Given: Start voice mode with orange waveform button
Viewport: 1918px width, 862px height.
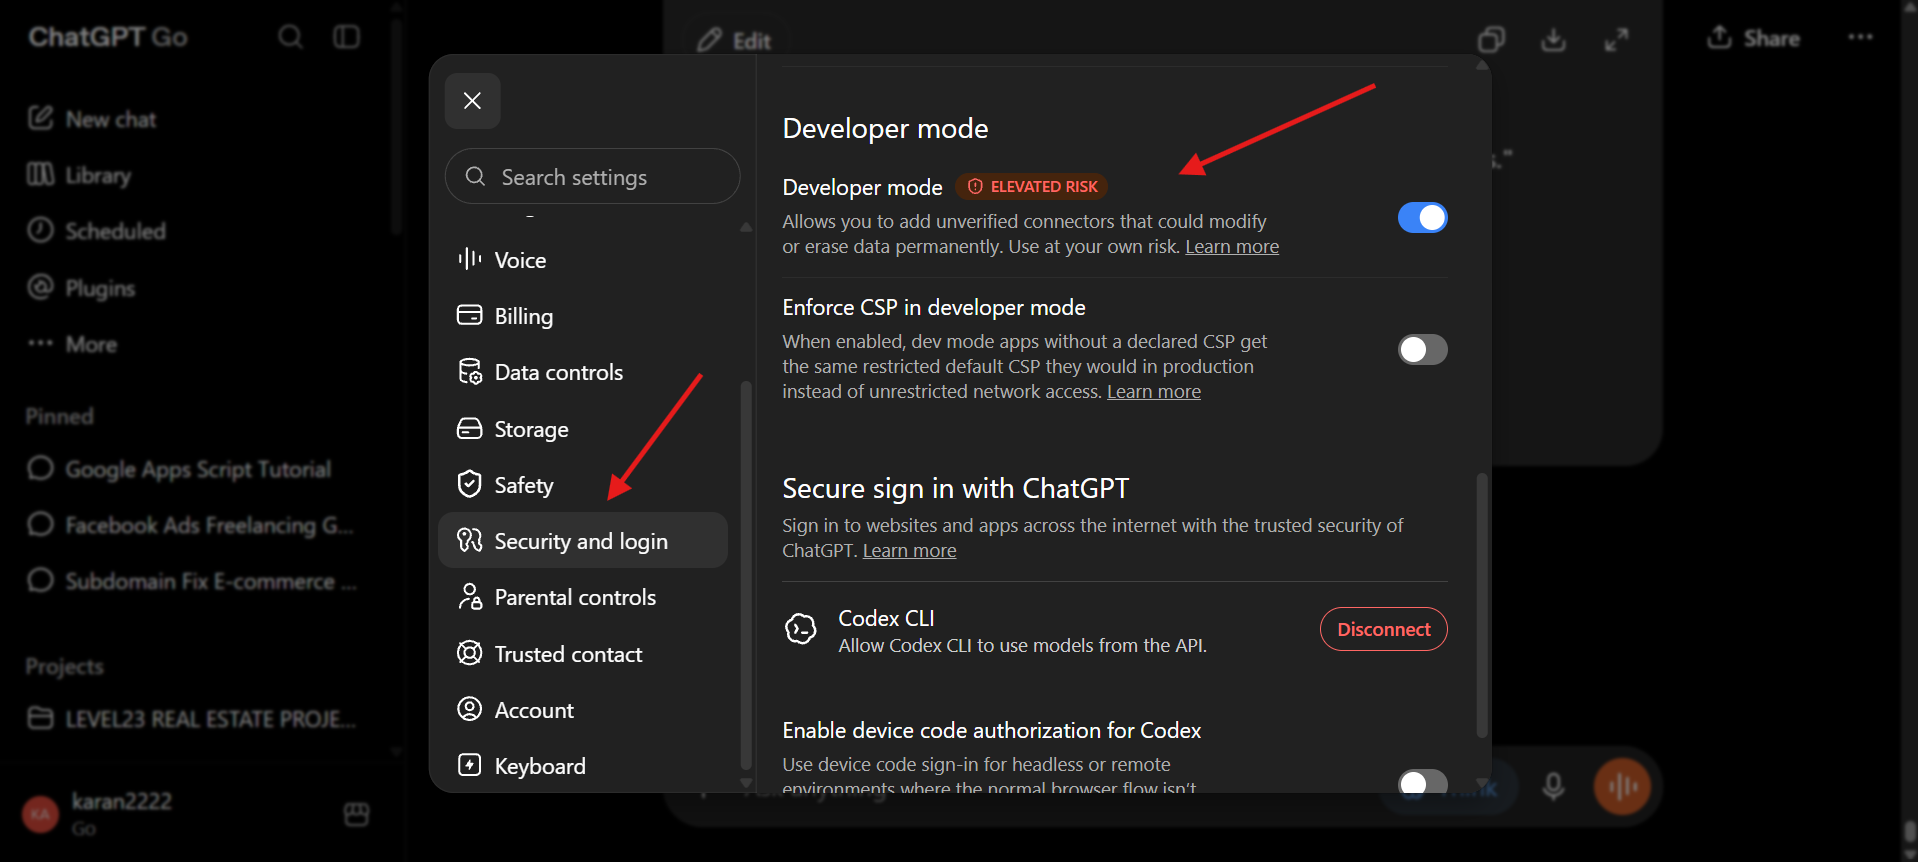Looking at the screenshot, I should click(x=1622, y=787).
